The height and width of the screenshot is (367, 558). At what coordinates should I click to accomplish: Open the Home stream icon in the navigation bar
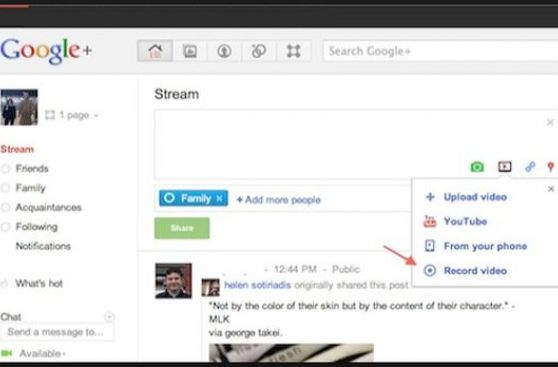tap(155, 51)
